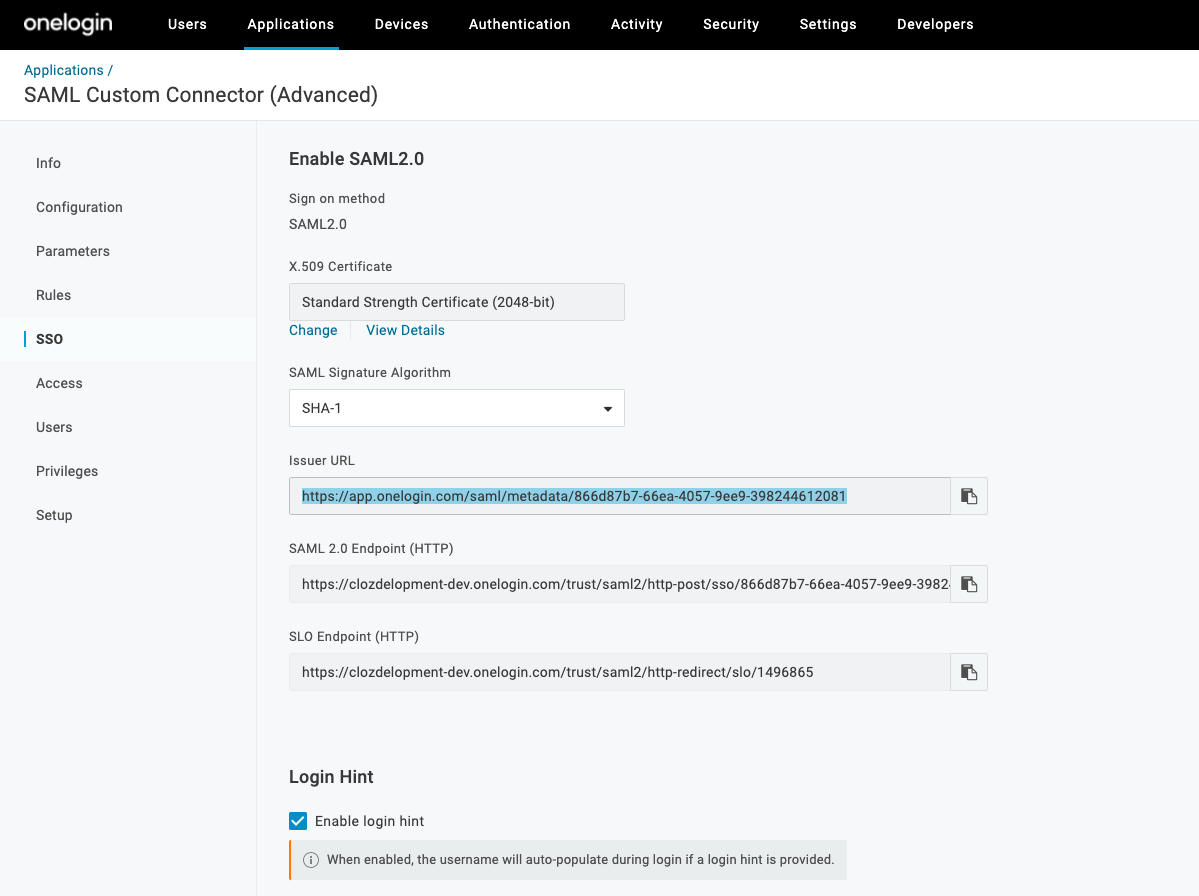Expand the SHA-1 algorithm selector arrow
The width and height of the screenshot is (1199, 896).
pos(607,408)
